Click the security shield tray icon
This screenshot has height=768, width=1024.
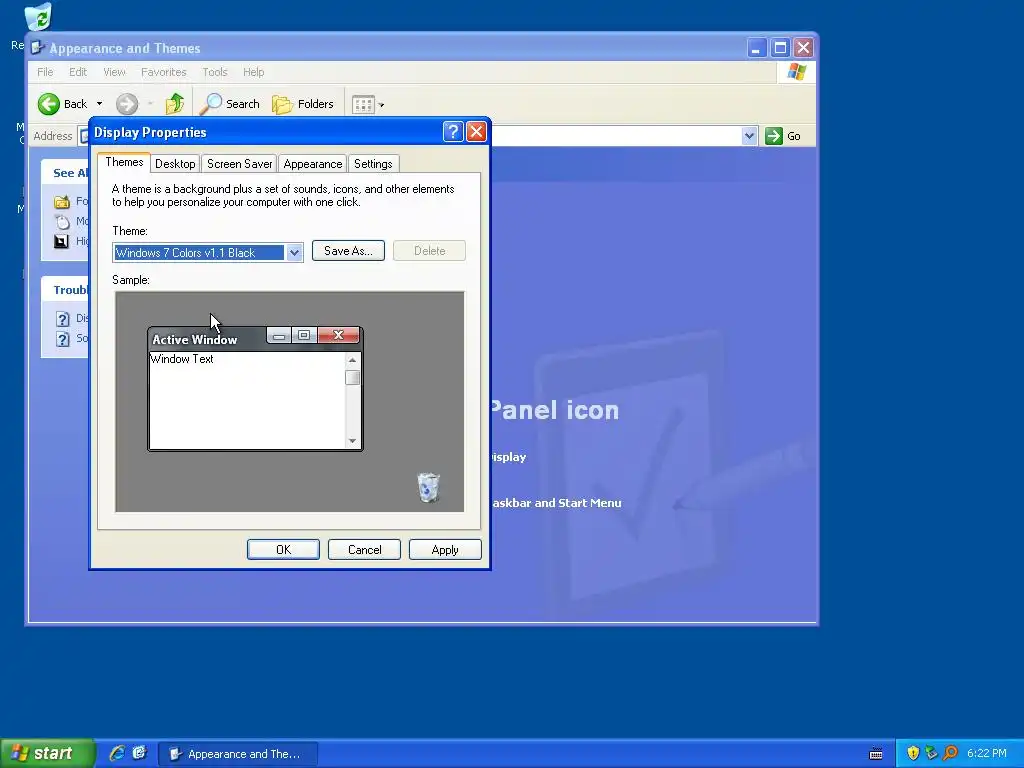(913, 754)
